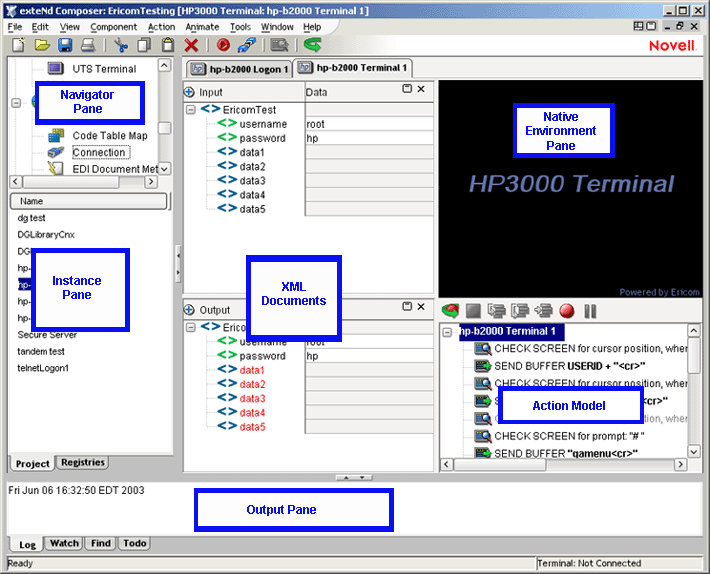Click the Name column header
Viewport: 710px width, 574px height.
click(x=88, y=201)
